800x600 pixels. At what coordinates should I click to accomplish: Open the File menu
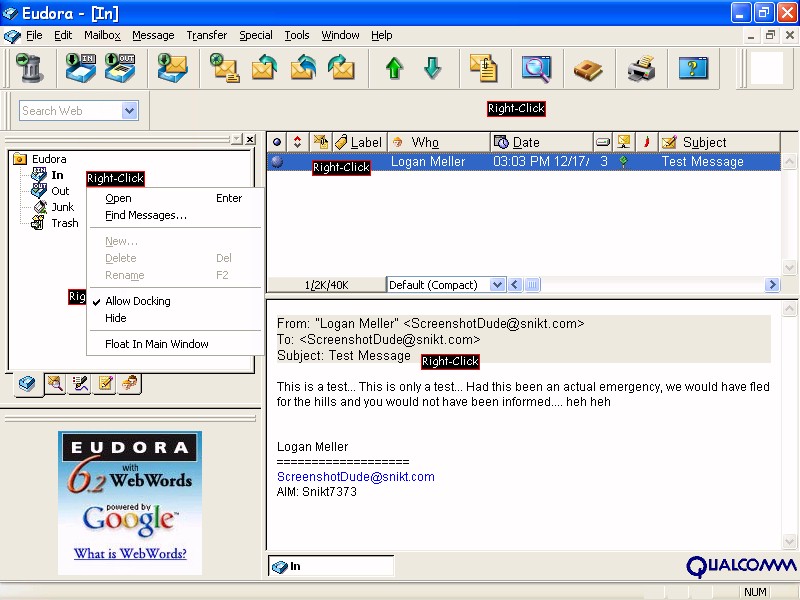click(x=34, y=35)
